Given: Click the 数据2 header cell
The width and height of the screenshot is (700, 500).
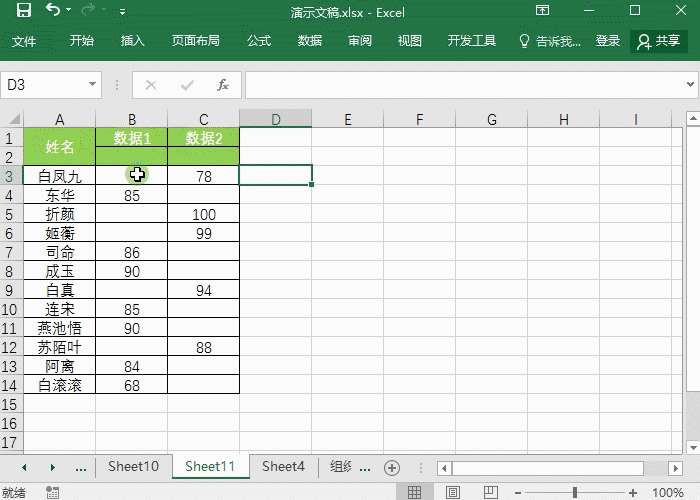Looking at the screenshot, I should pyautogui.click(x=204, y=138).
